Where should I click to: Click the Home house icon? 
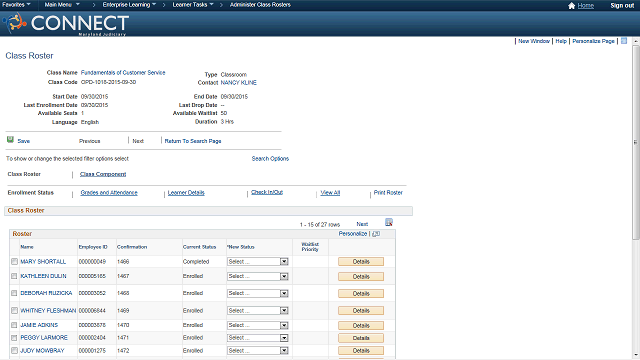(571, 5)
